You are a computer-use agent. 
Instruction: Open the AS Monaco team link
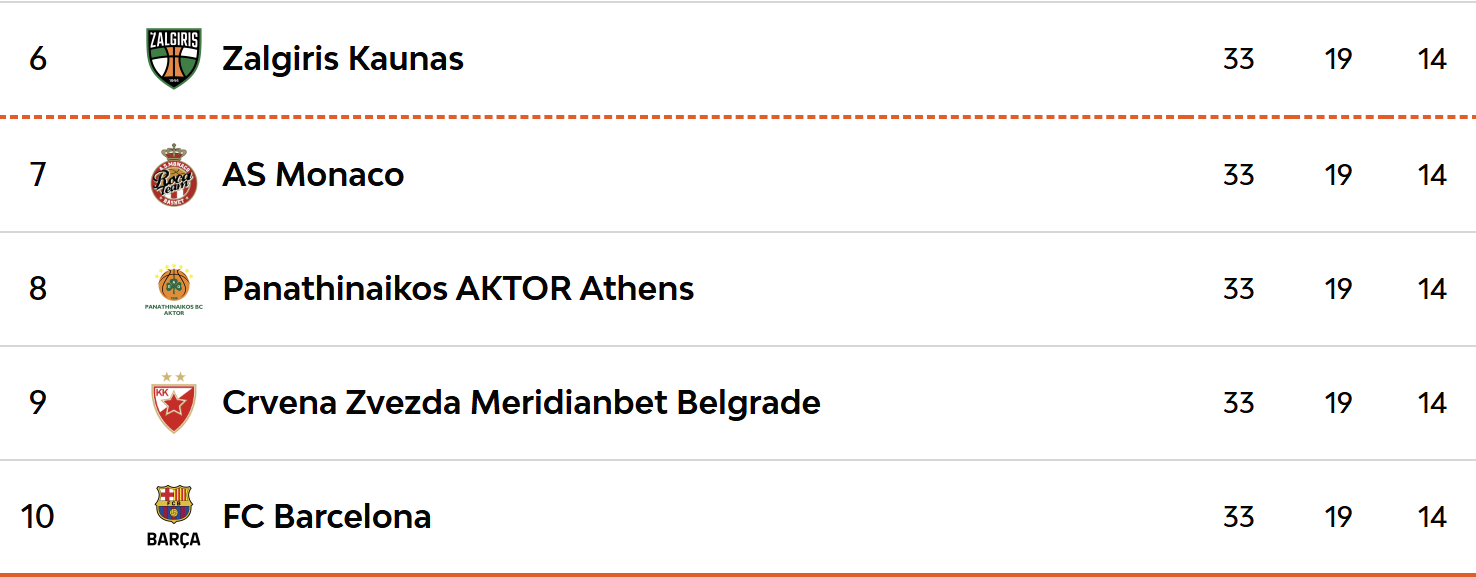[x=313, y=175]
